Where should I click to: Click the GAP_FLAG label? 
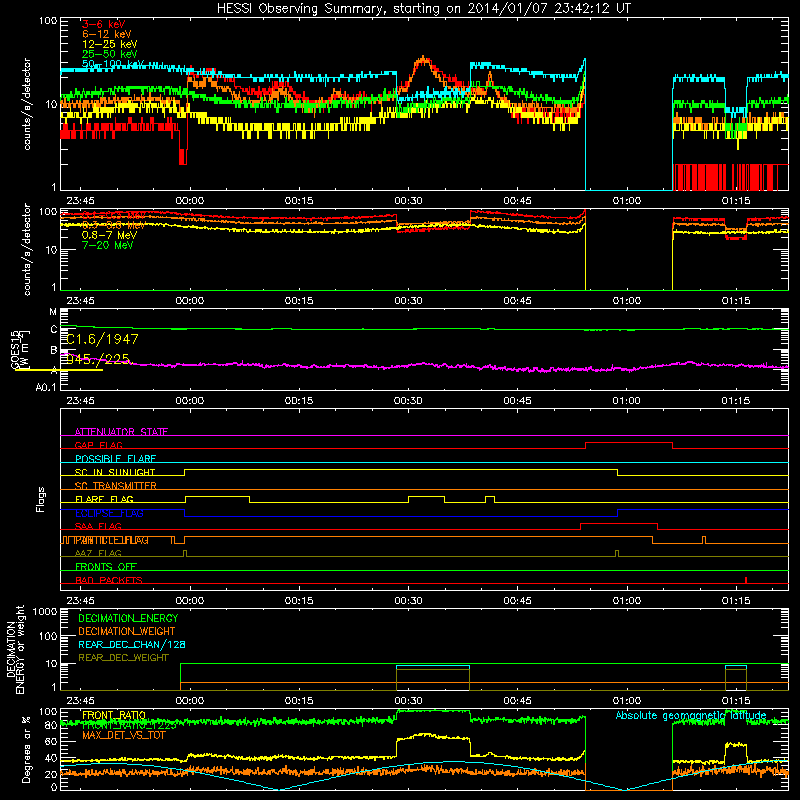pyautogui.click(x=98, y=445)
